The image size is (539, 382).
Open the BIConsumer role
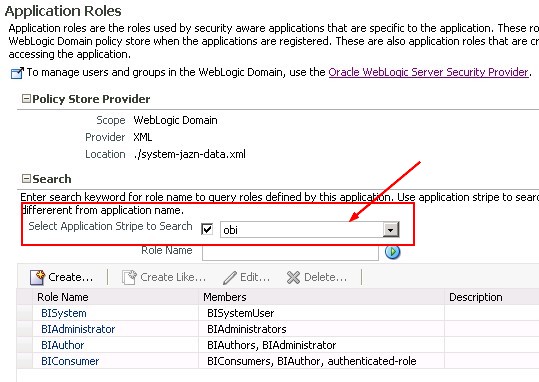pos(70,361)
